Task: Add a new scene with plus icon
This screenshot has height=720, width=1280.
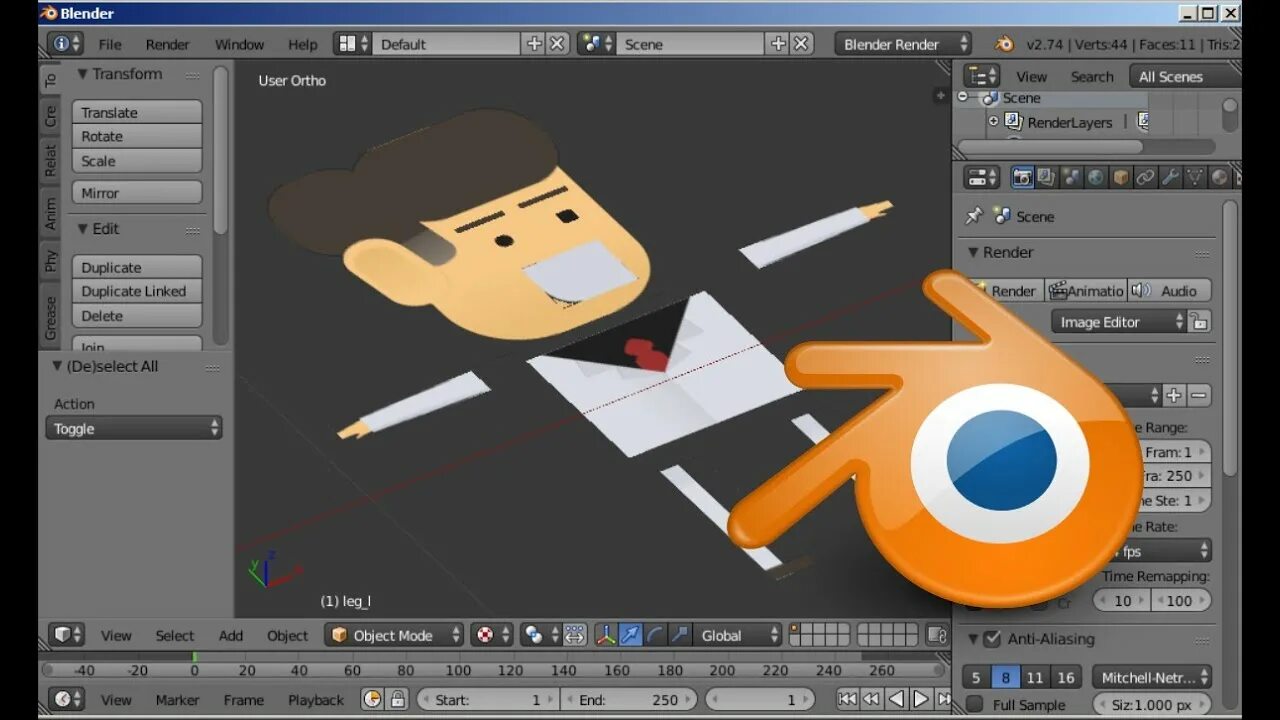Action: coord(778,44)
